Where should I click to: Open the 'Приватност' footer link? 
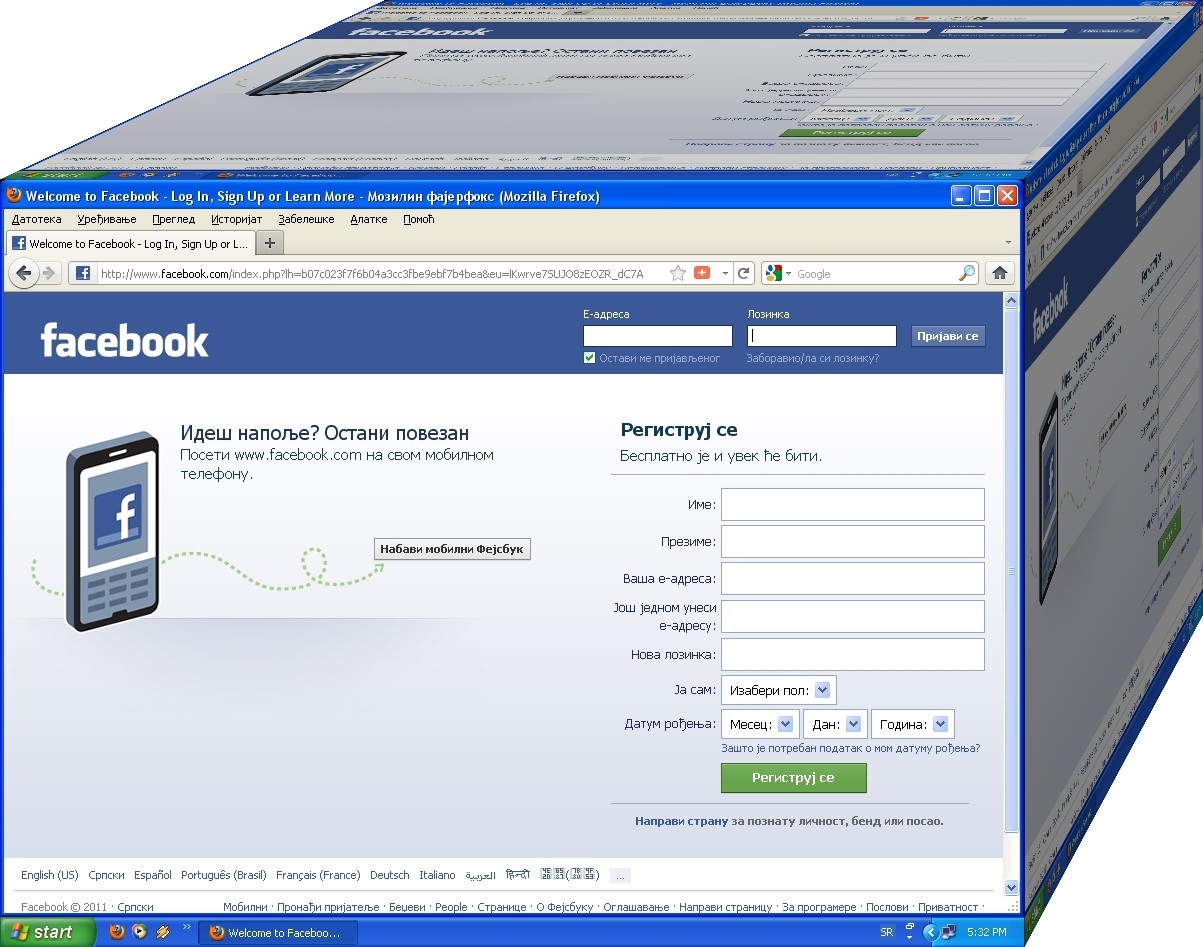(x=948, y=907)
